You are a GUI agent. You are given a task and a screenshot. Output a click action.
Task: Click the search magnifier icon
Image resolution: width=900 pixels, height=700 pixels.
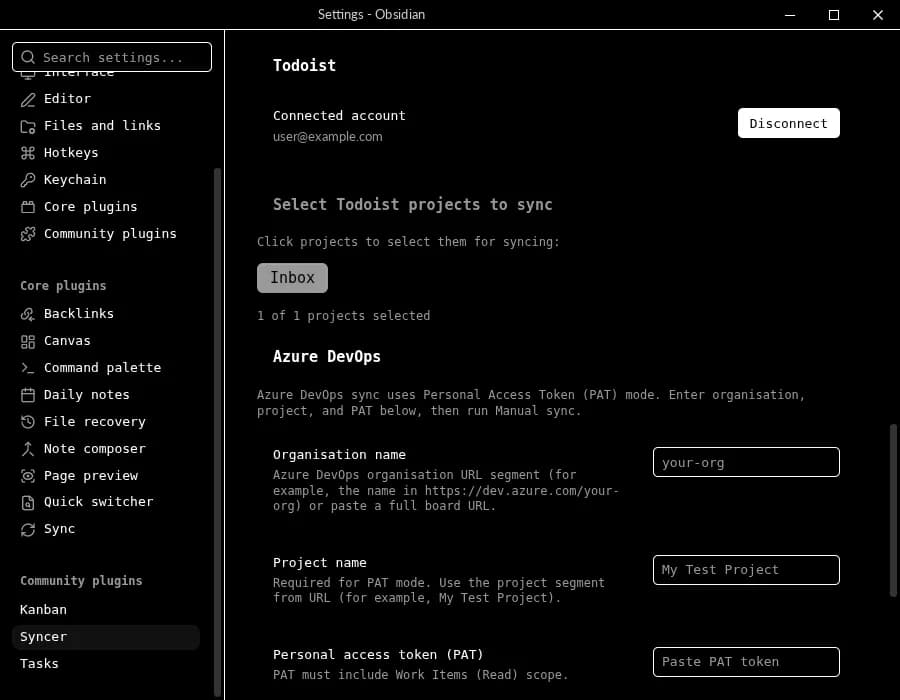(x=28, y=57)
